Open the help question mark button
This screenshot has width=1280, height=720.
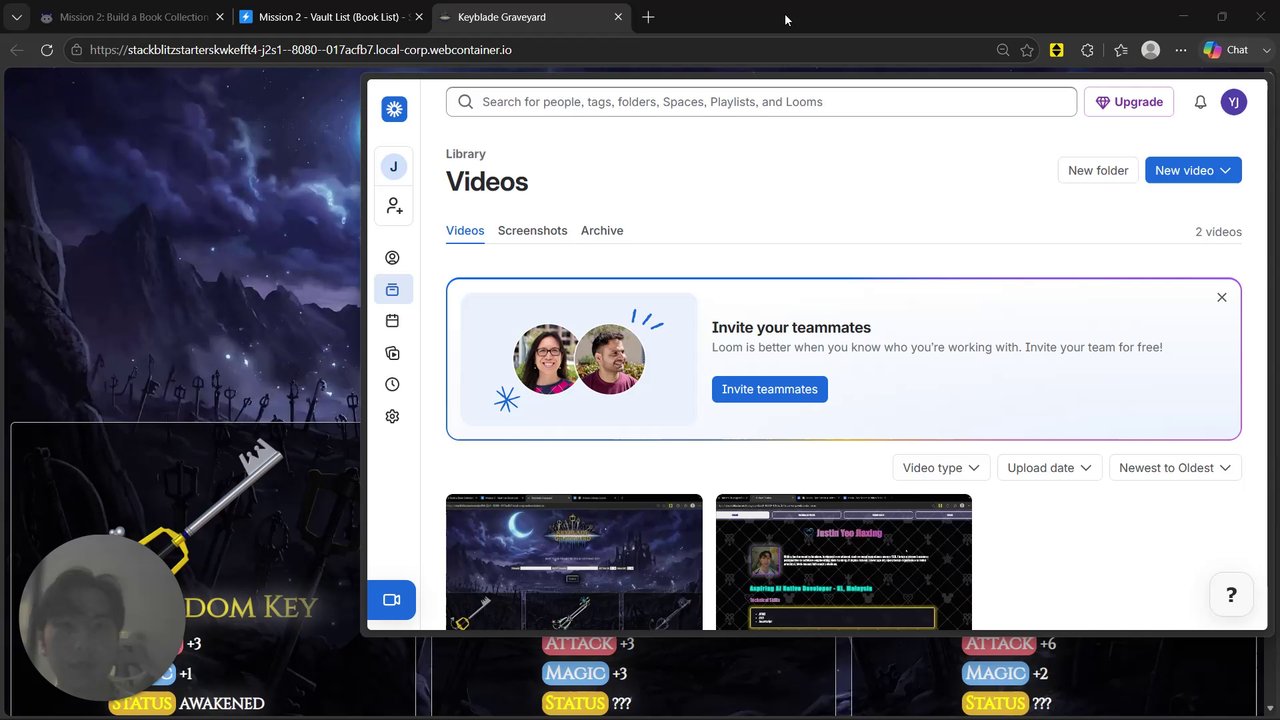point(1231,595)
